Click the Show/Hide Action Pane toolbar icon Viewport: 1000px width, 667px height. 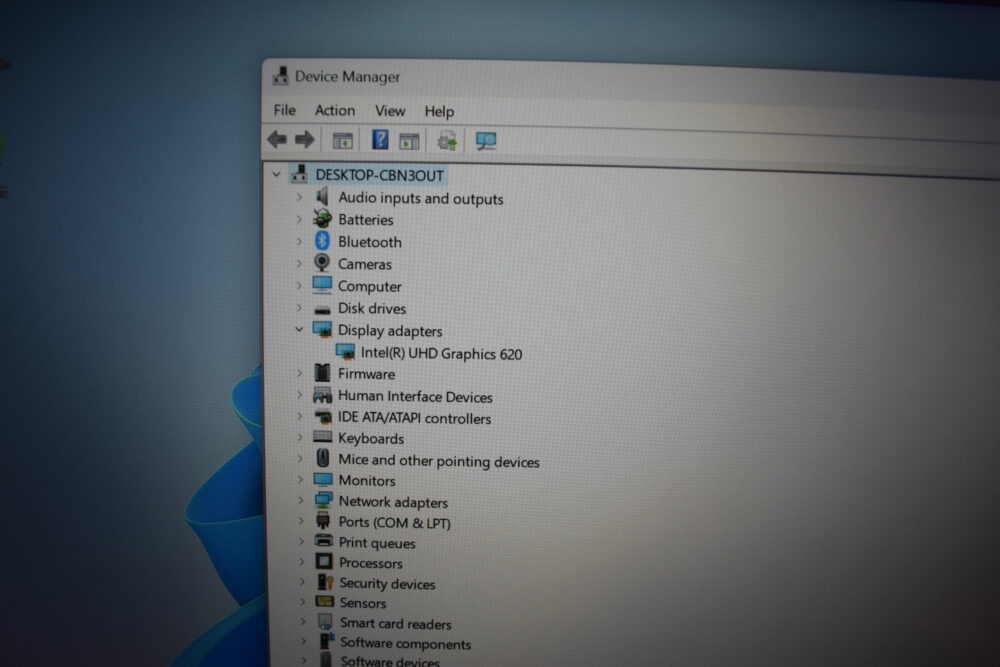click(x=409, y=141)
